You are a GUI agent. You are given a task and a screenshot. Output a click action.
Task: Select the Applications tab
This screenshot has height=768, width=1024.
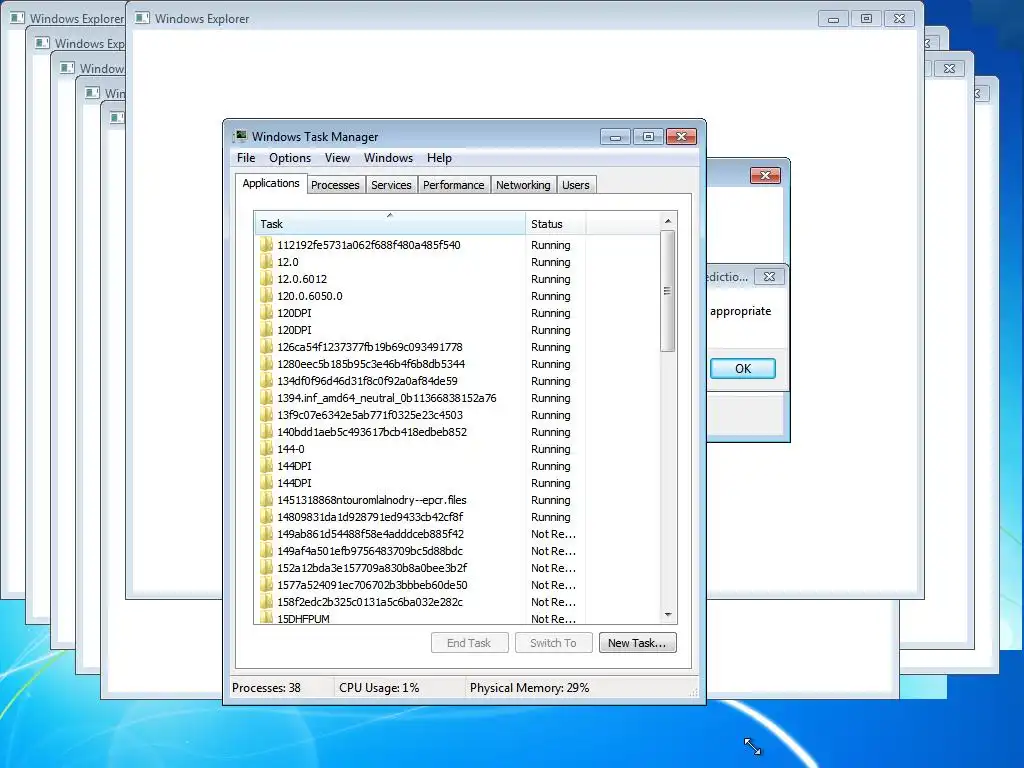coord(270,184)
